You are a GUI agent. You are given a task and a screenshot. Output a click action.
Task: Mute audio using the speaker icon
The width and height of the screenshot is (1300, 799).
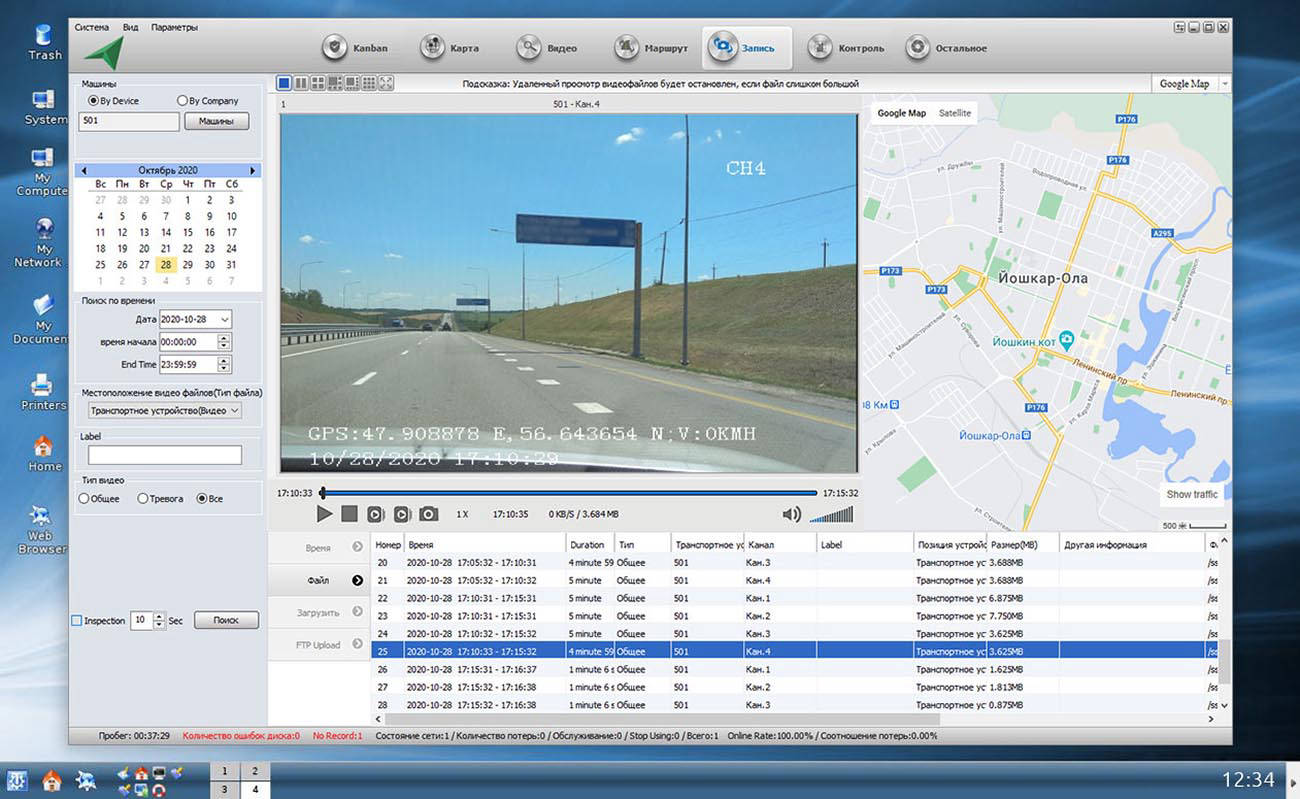point(791,514)
